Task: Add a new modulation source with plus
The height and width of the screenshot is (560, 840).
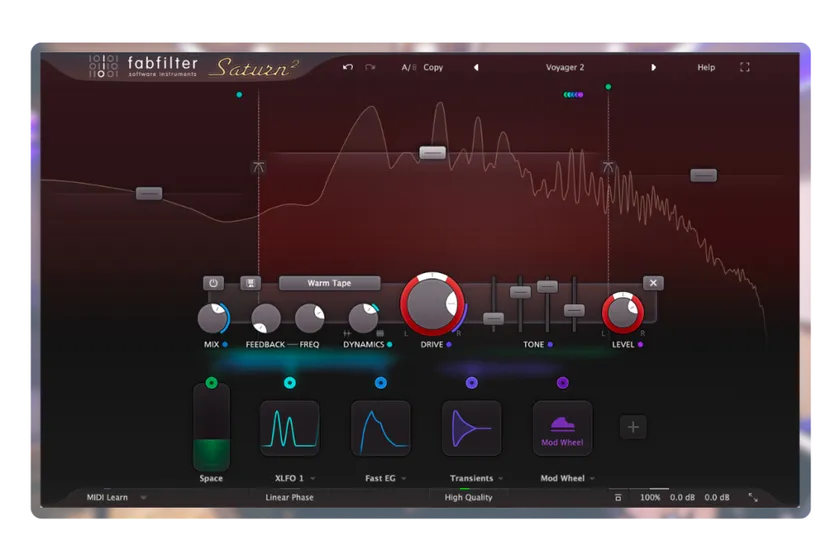Action: (633, 427)
